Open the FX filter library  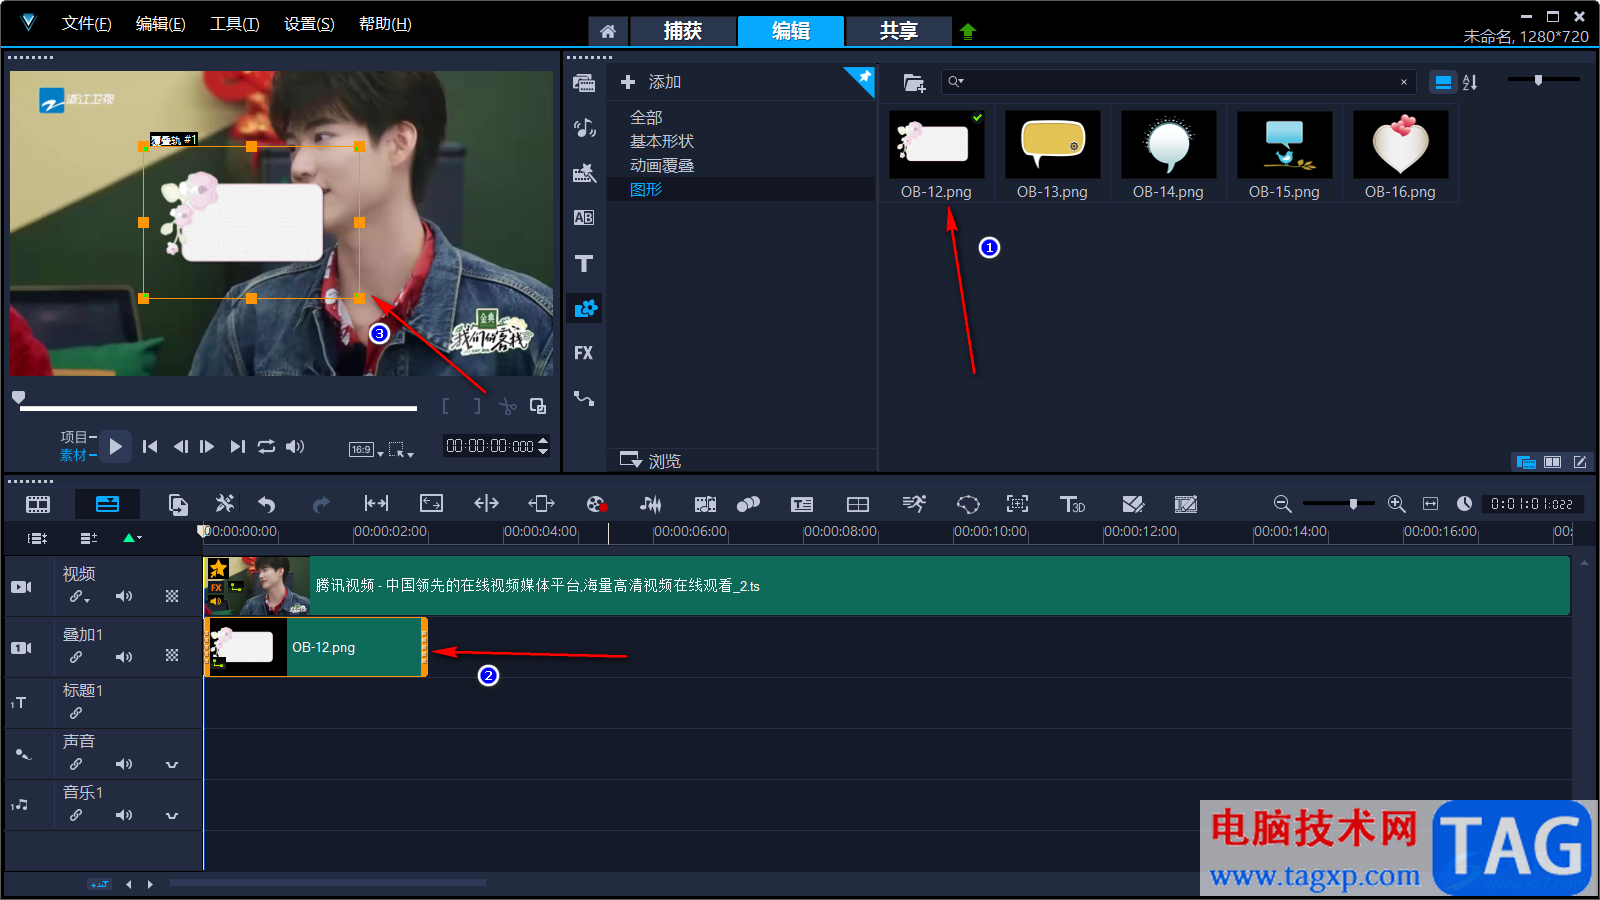(x=584, y=353)
